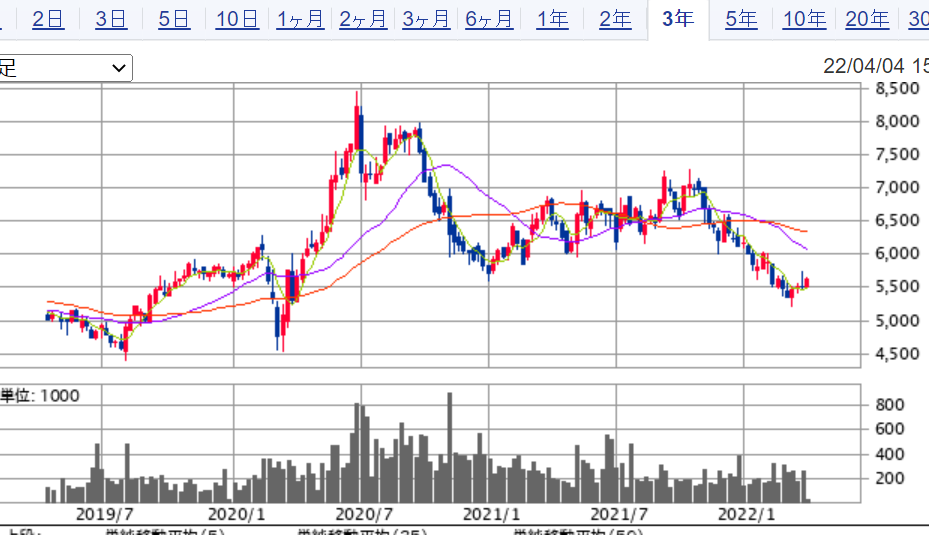Image resolution: width=929 pixels, height=535 pixels.
Task: Select the 3日 time range tab
Action: click(x=111, y=20)
